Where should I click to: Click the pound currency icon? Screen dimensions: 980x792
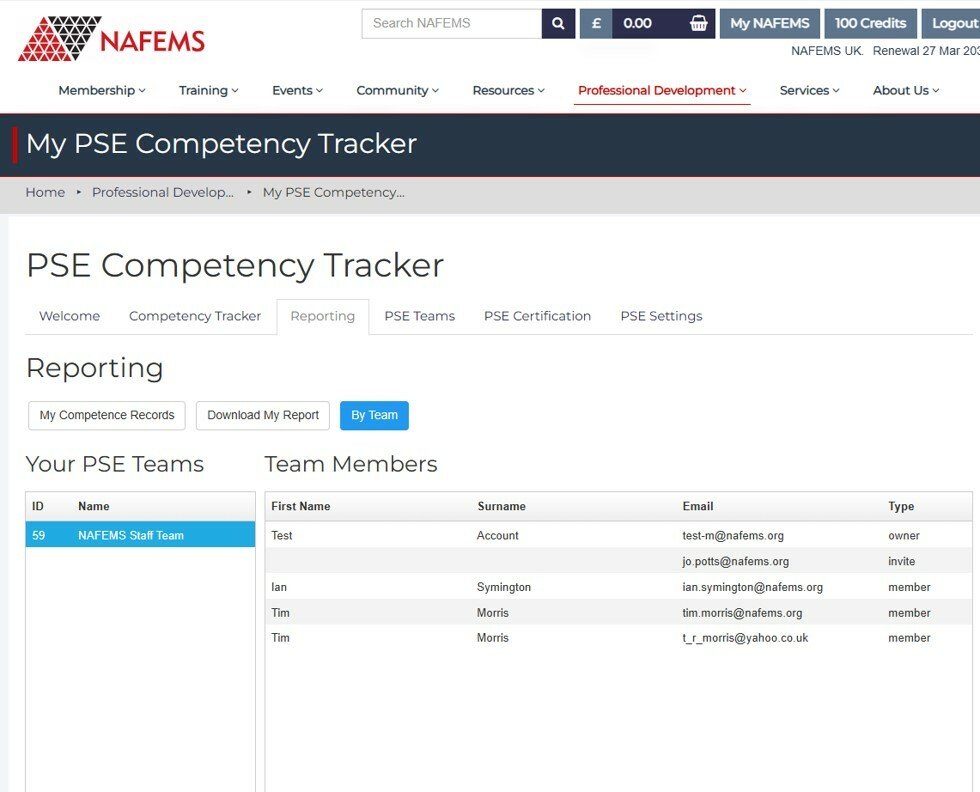(596, 24)
